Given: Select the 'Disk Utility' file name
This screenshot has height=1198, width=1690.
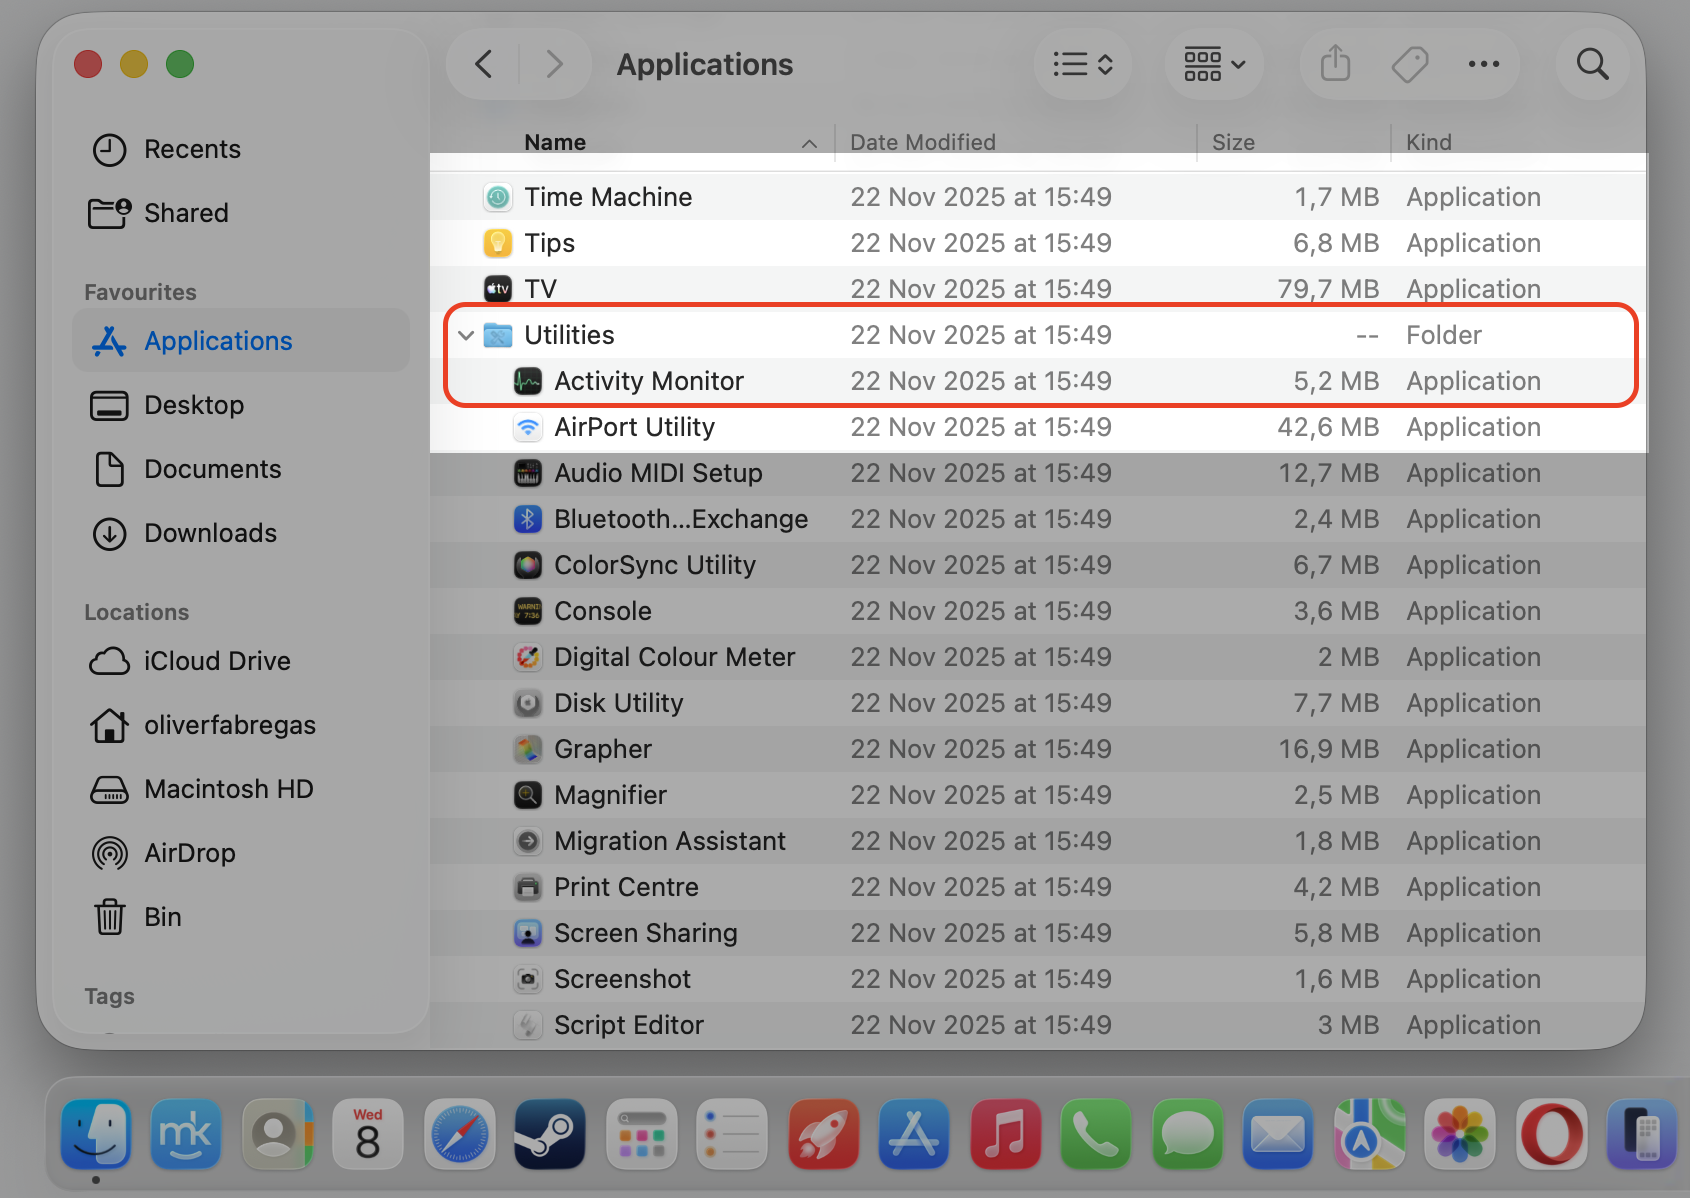Looking at the screenshot, I should pyautogui.click(x=618, y=703).
